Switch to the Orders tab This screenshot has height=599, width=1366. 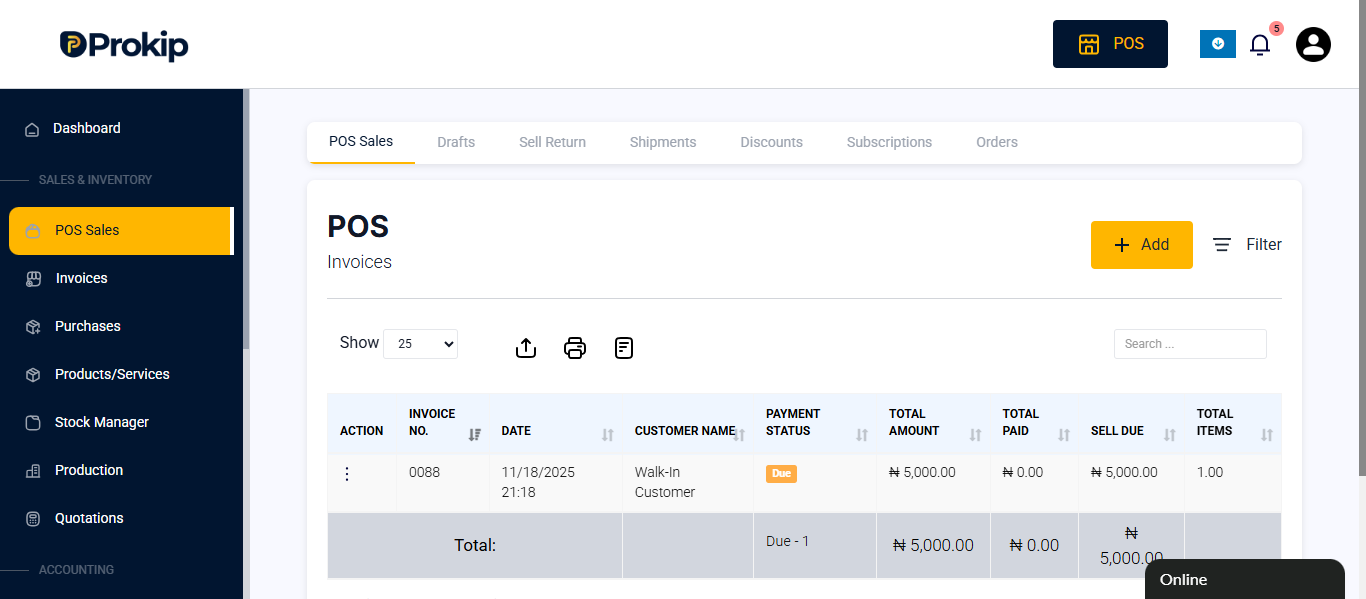click(997, 142)
